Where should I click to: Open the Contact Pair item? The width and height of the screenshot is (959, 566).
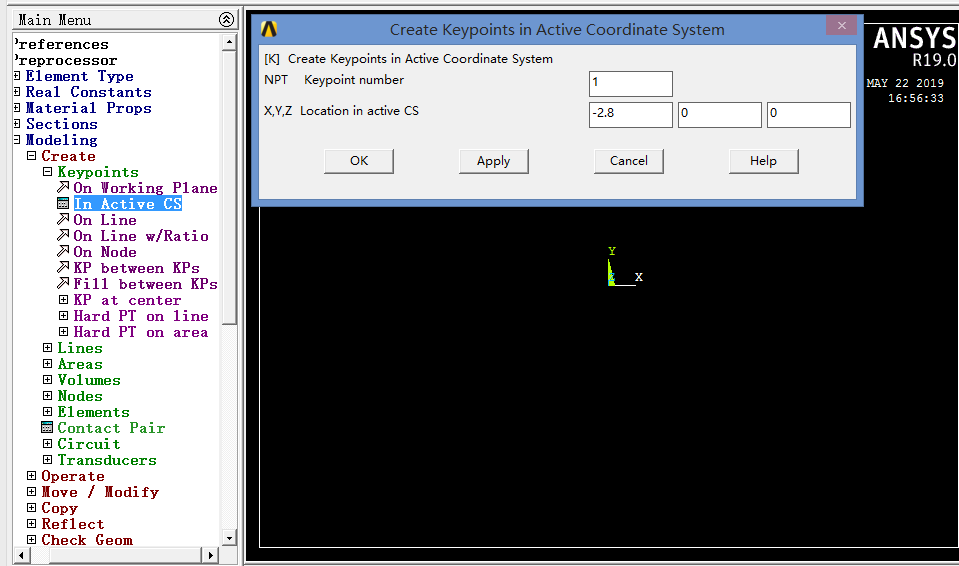111,428
